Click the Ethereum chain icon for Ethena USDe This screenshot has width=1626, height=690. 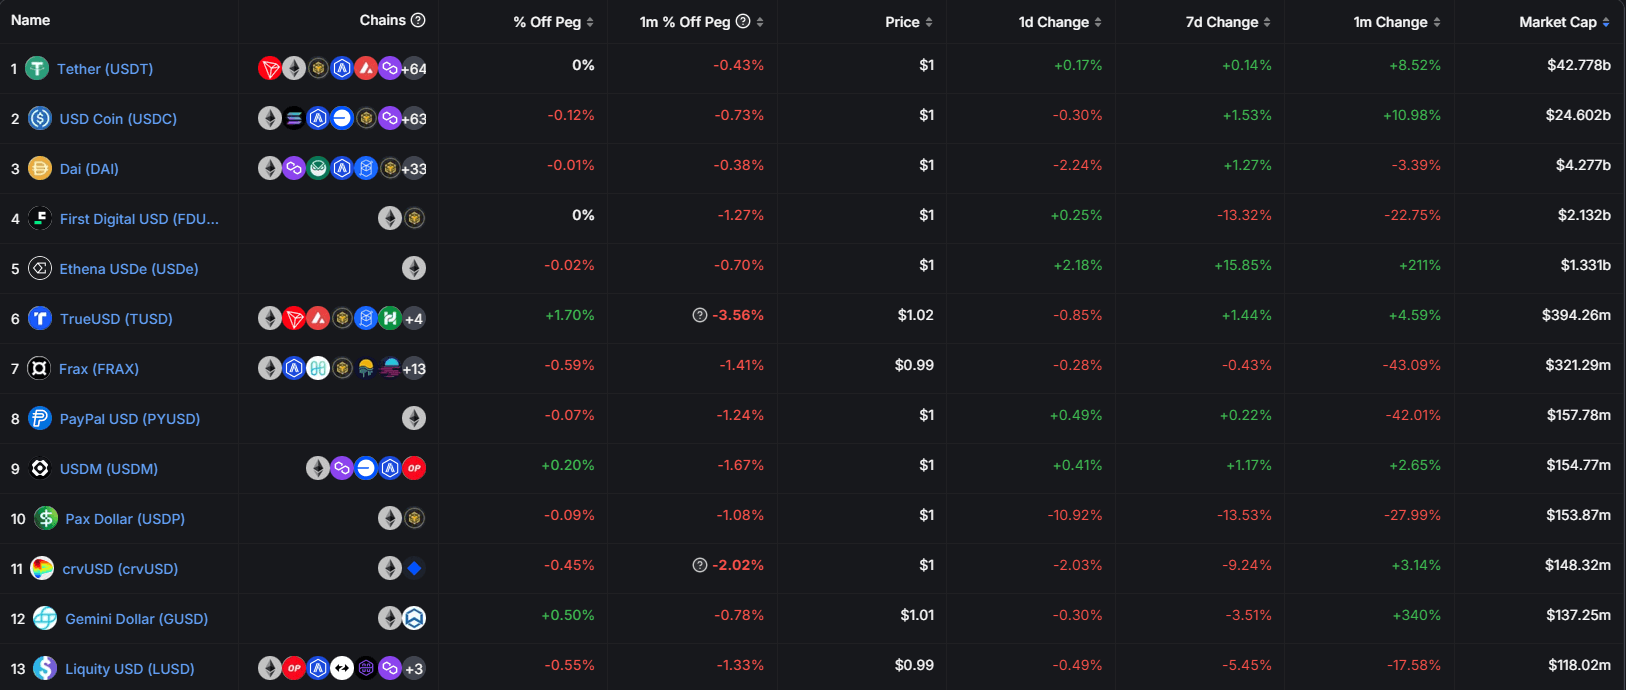click(414, 268)
